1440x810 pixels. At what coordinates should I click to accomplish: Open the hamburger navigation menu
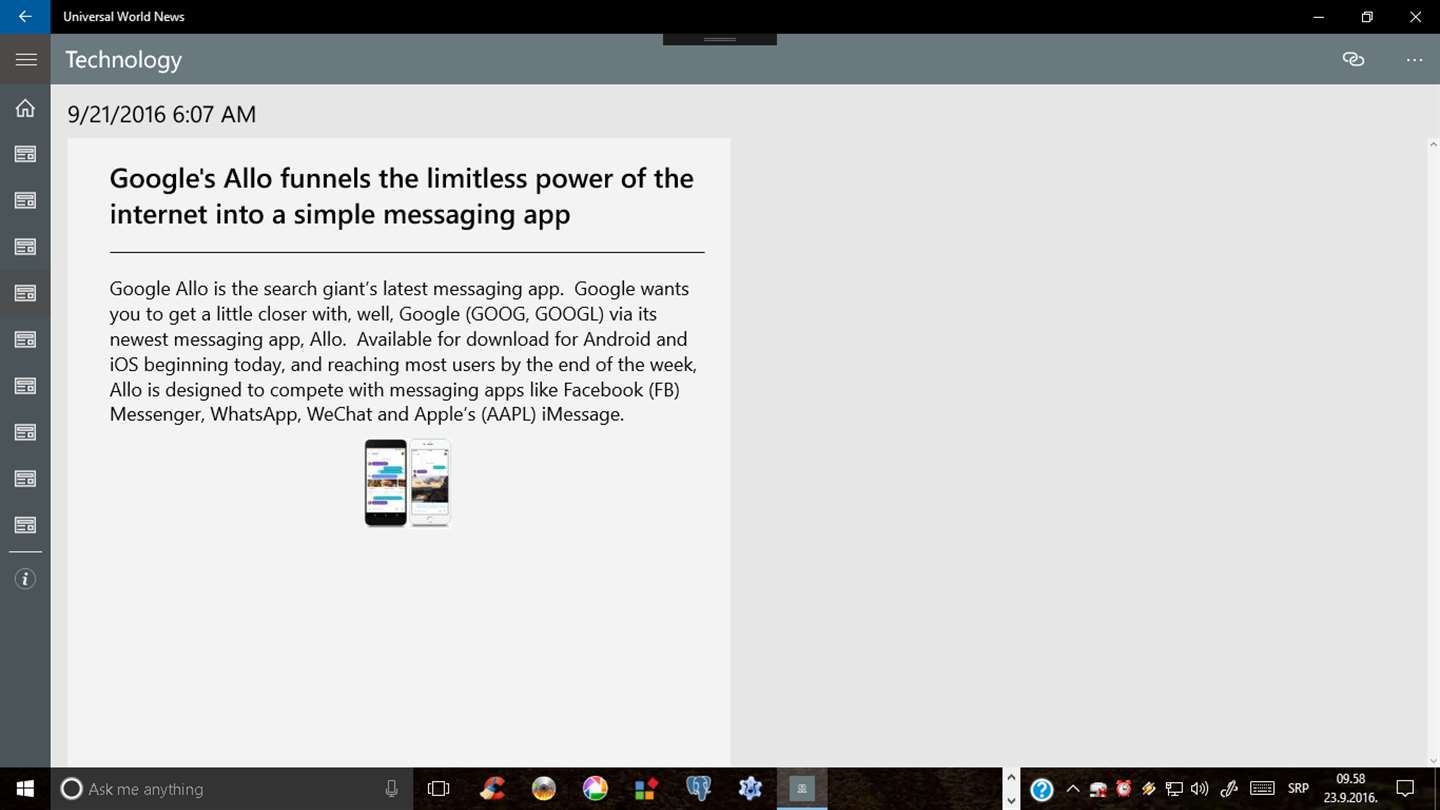(x=25, y=60)
